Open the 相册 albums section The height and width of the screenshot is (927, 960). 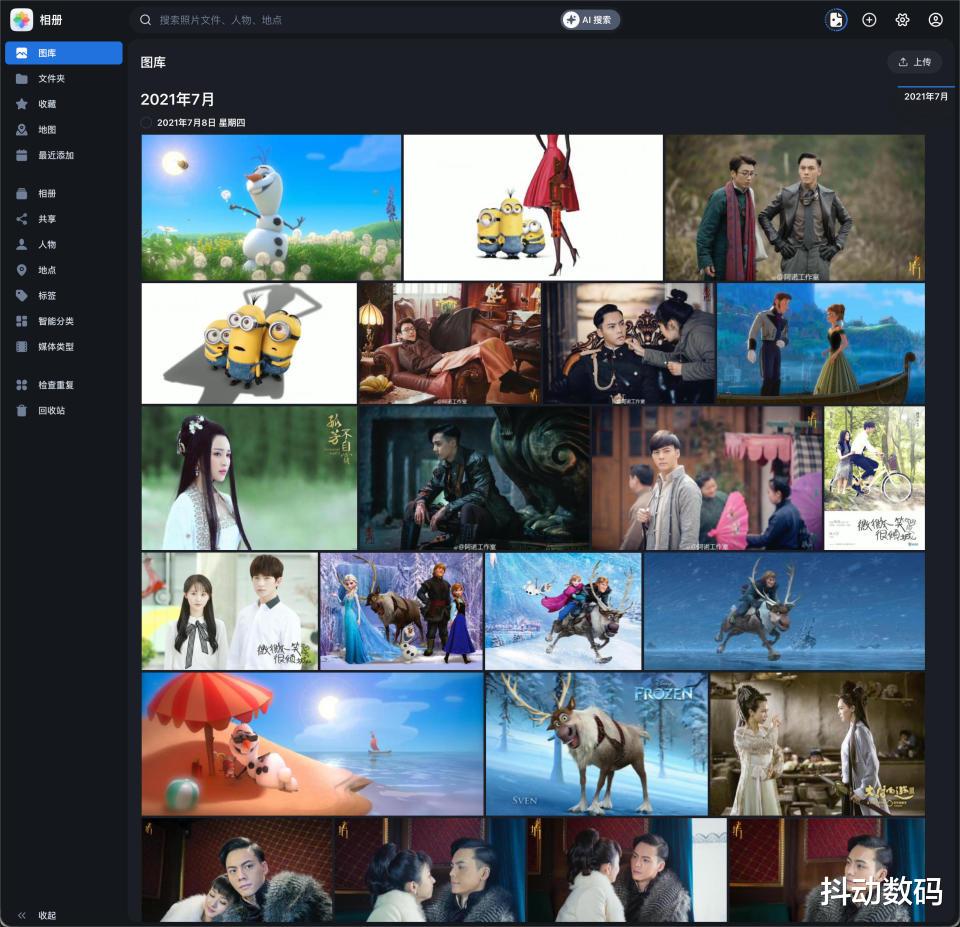click(64, 193)
